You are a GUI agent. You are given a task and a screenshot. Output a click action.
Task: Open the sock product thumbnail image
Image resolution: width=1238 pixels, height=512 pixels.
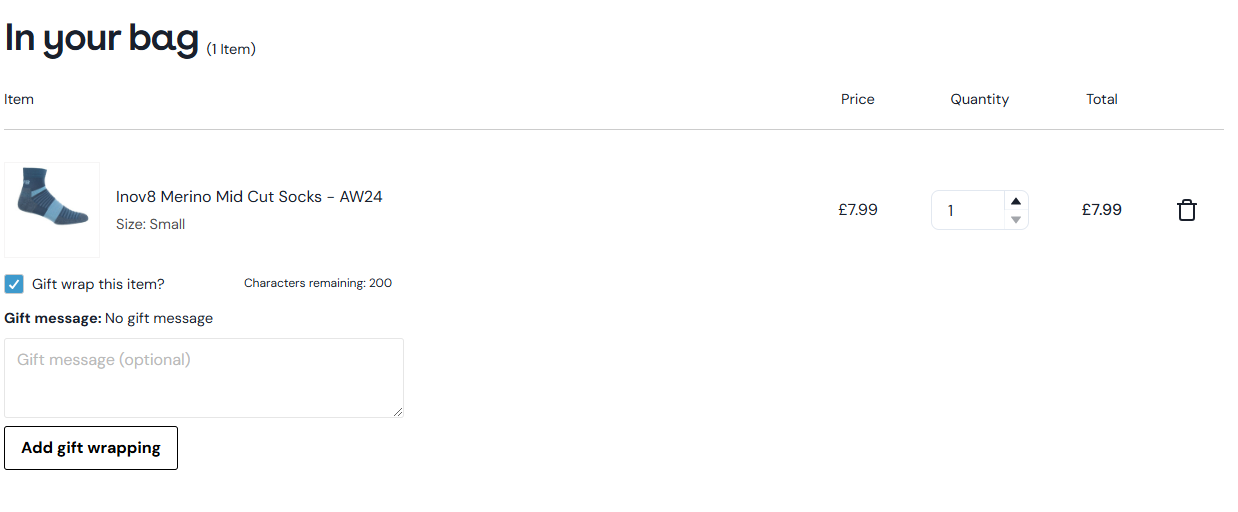[52, 210]
